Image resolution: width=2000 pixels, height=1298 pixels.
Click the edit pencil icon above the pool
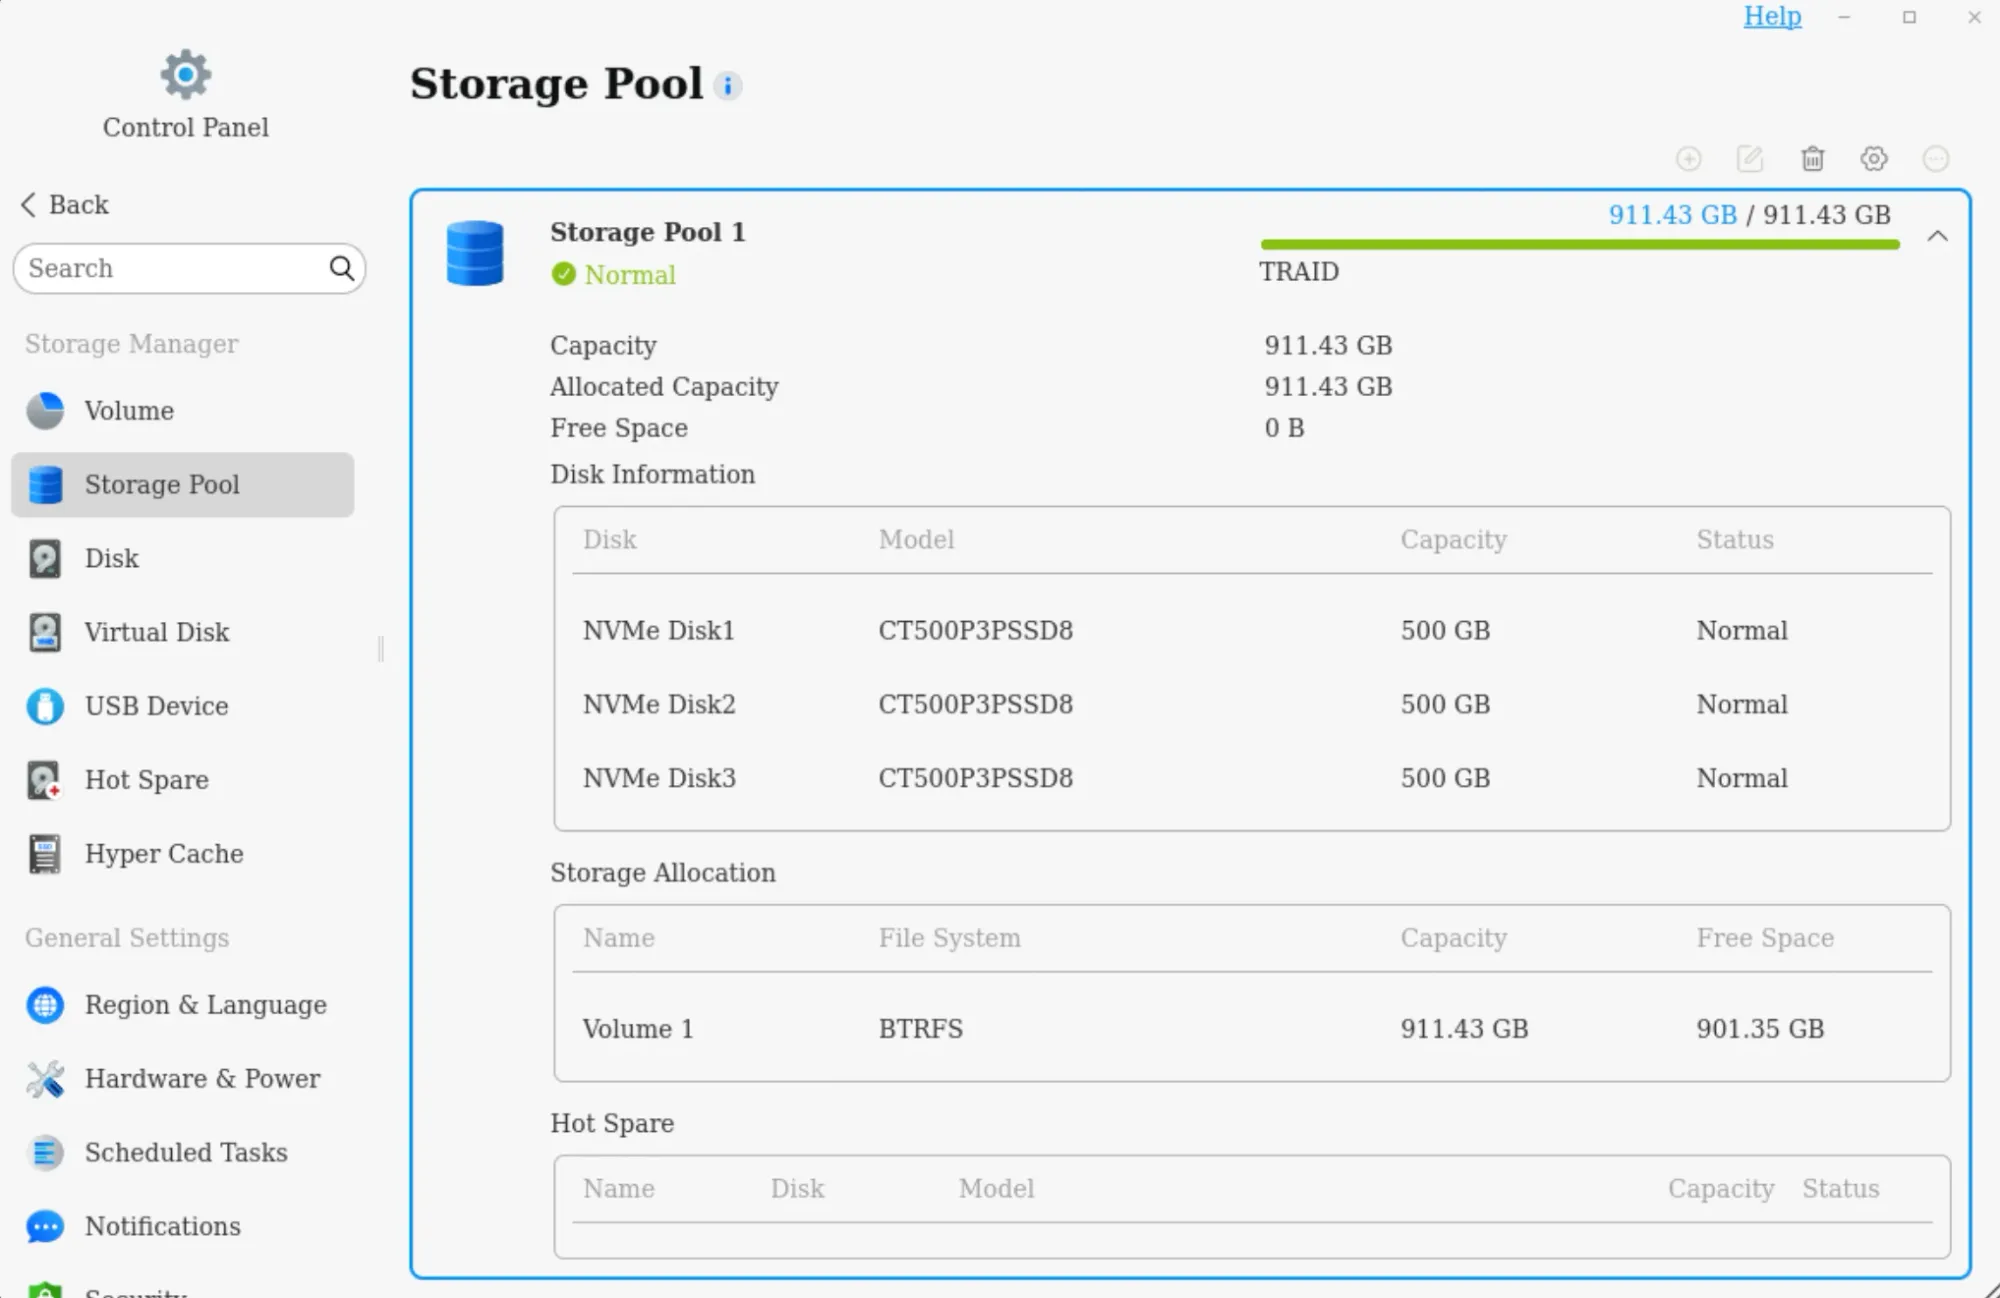click(1750, 159)
